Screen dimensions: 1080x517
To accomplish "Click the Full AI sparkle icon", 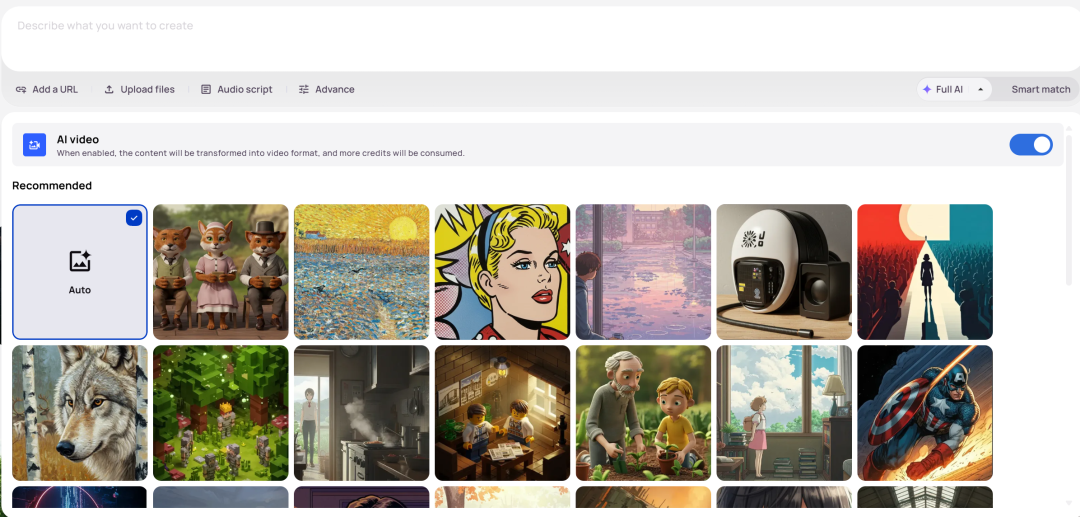I will pyautogui.click(x=927, y=89).
